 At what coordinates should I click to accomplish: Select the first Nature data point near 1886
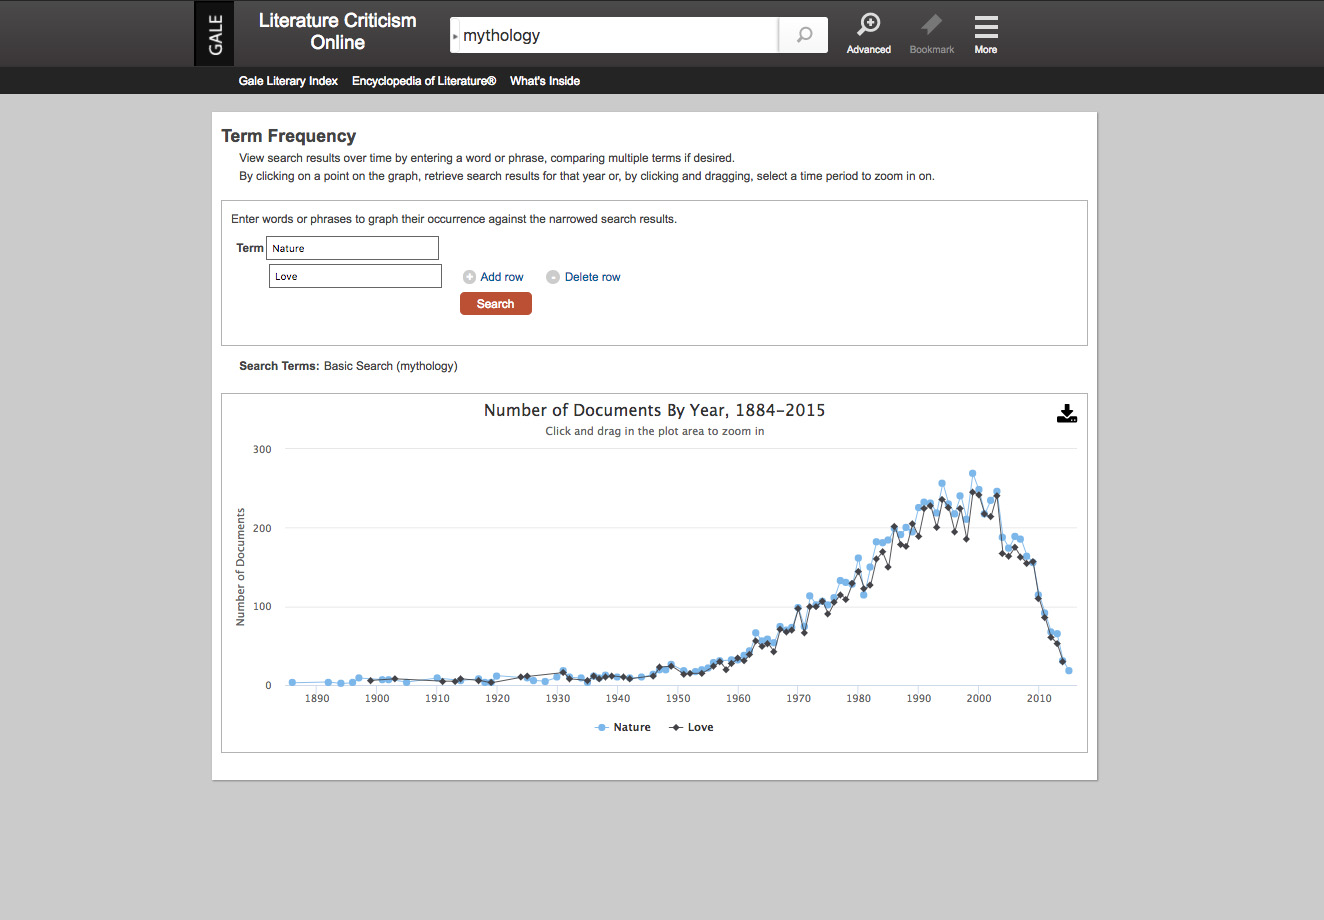(x=292, y=683)
